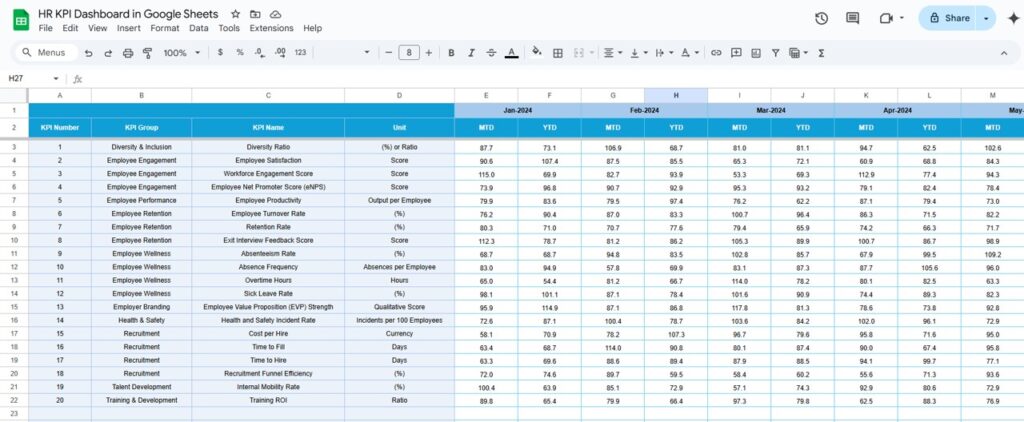Print the spreadsheet

128,53
